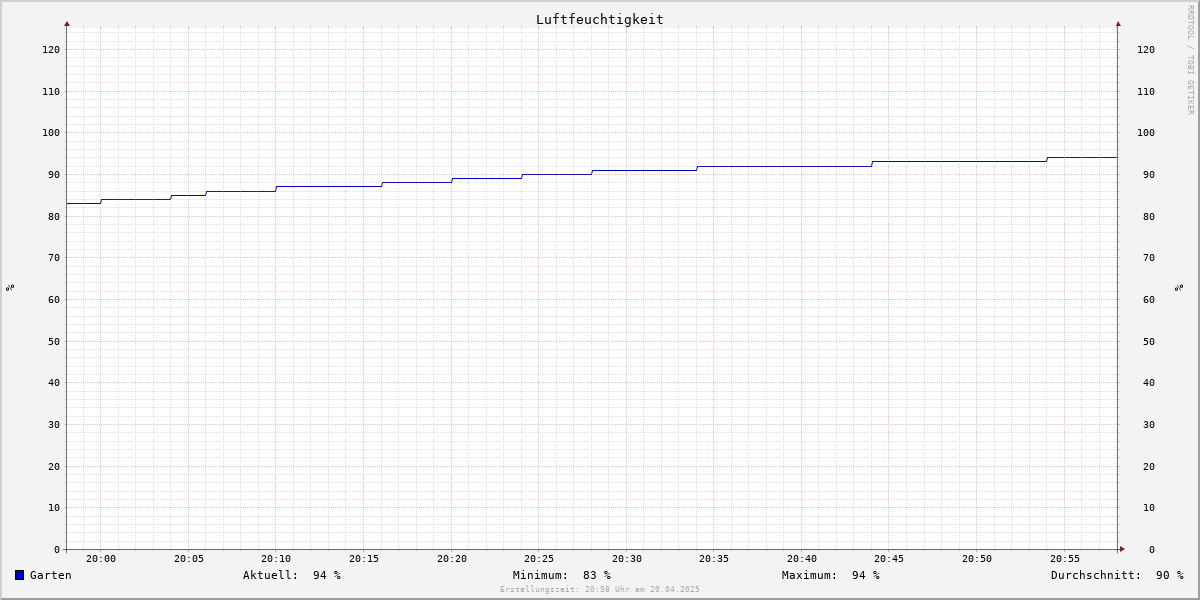Viewport: 1200px width, 600px height.
Task: Click the Luftfeuchtigkeit chart title
Action: 599,19
